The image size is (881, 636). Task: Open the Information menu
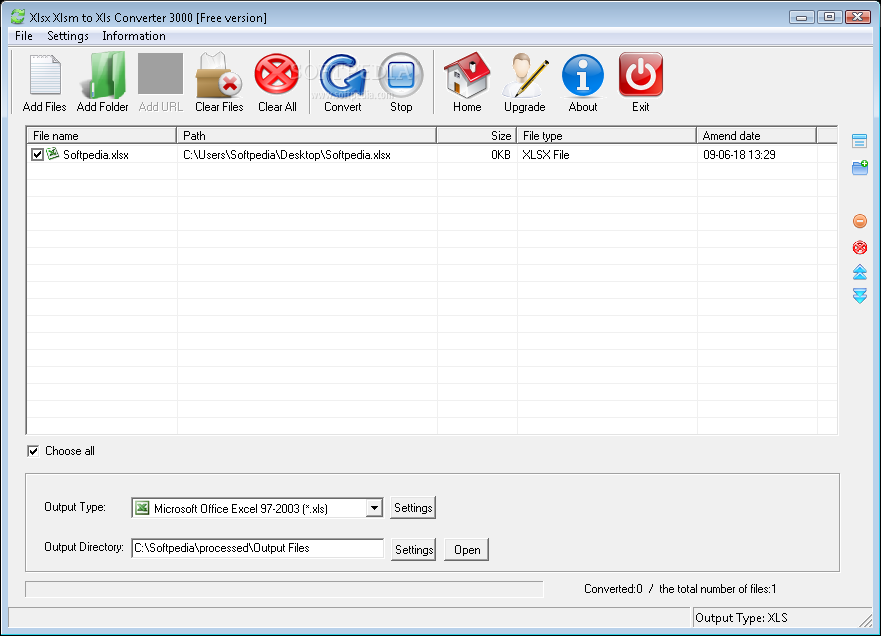134,36
